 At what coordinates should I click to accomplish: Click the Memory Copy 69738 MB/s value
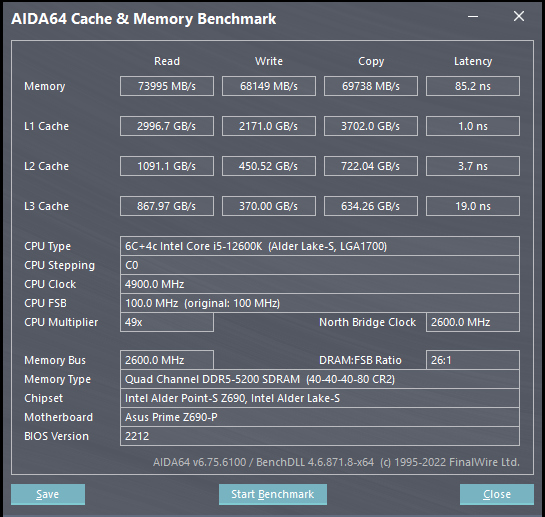[371, 86]
